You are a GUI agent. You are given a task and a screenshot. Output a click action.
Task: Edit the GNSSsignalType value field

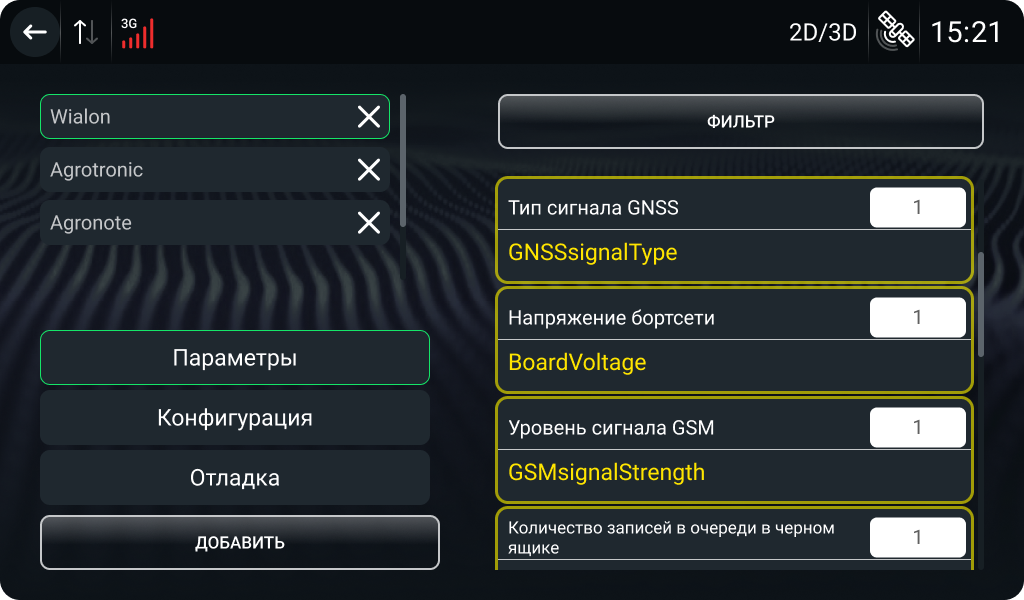(917, 206)
